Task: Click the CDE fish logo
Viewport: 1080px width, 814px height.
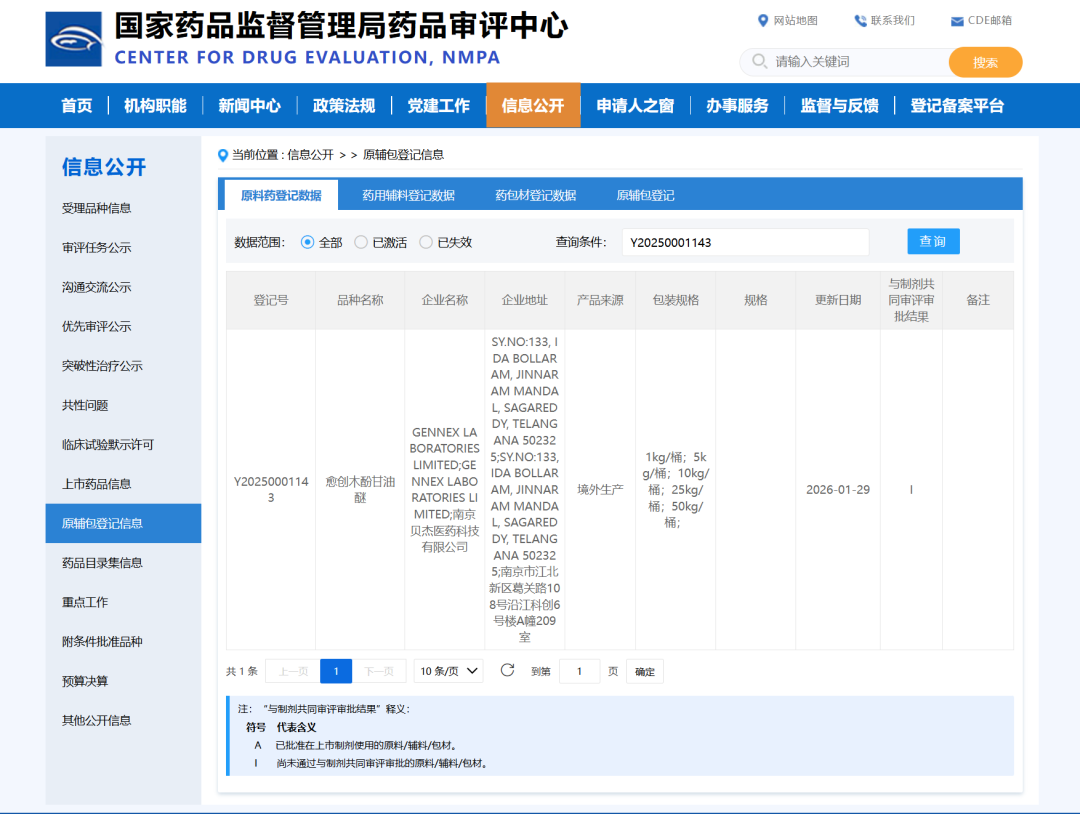Action: click(x=72, y=38)
